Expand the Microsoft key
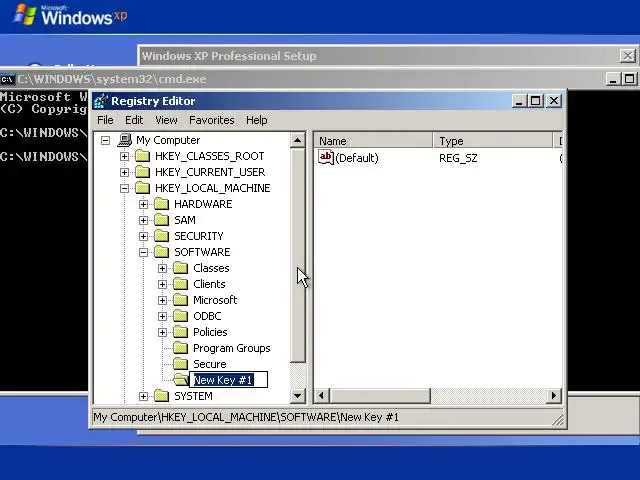The height and width of the screenshot is (480, 640). coord(162,300)
